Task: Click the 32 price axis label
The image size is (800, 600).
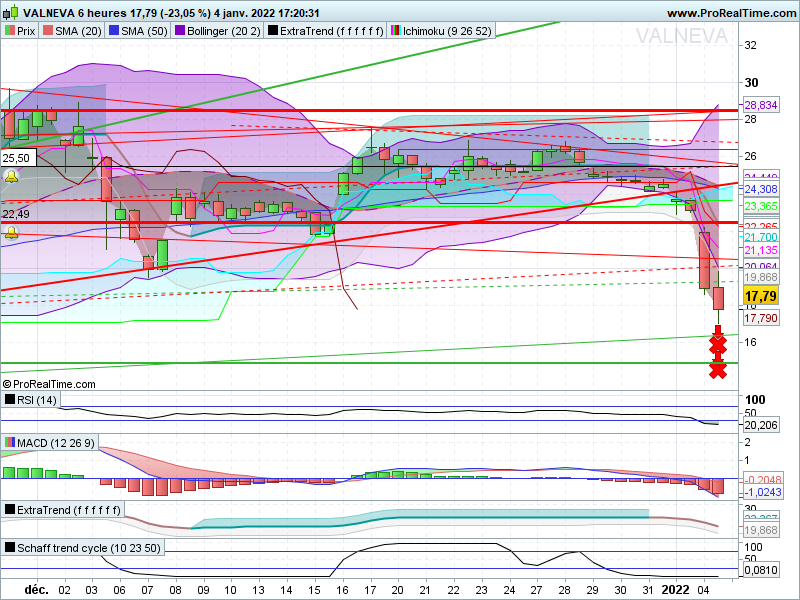Action: pos(751,45)
